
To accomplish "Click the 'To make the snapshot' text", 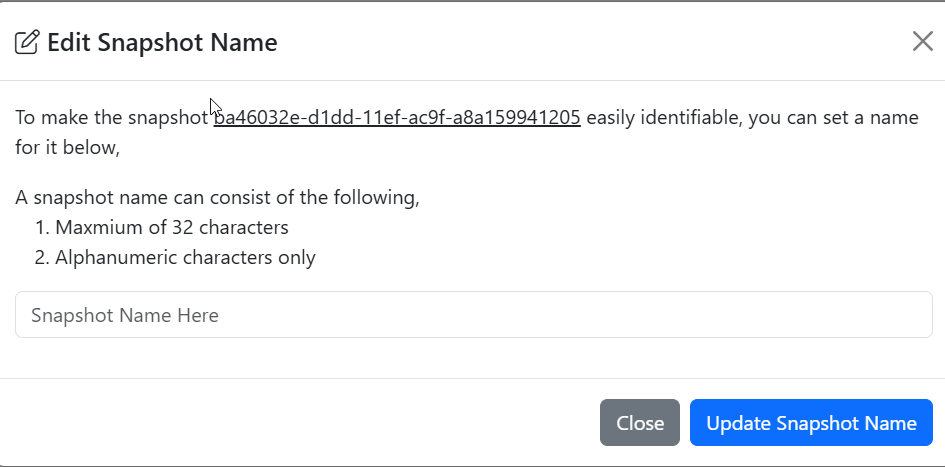I will [111, 117].
